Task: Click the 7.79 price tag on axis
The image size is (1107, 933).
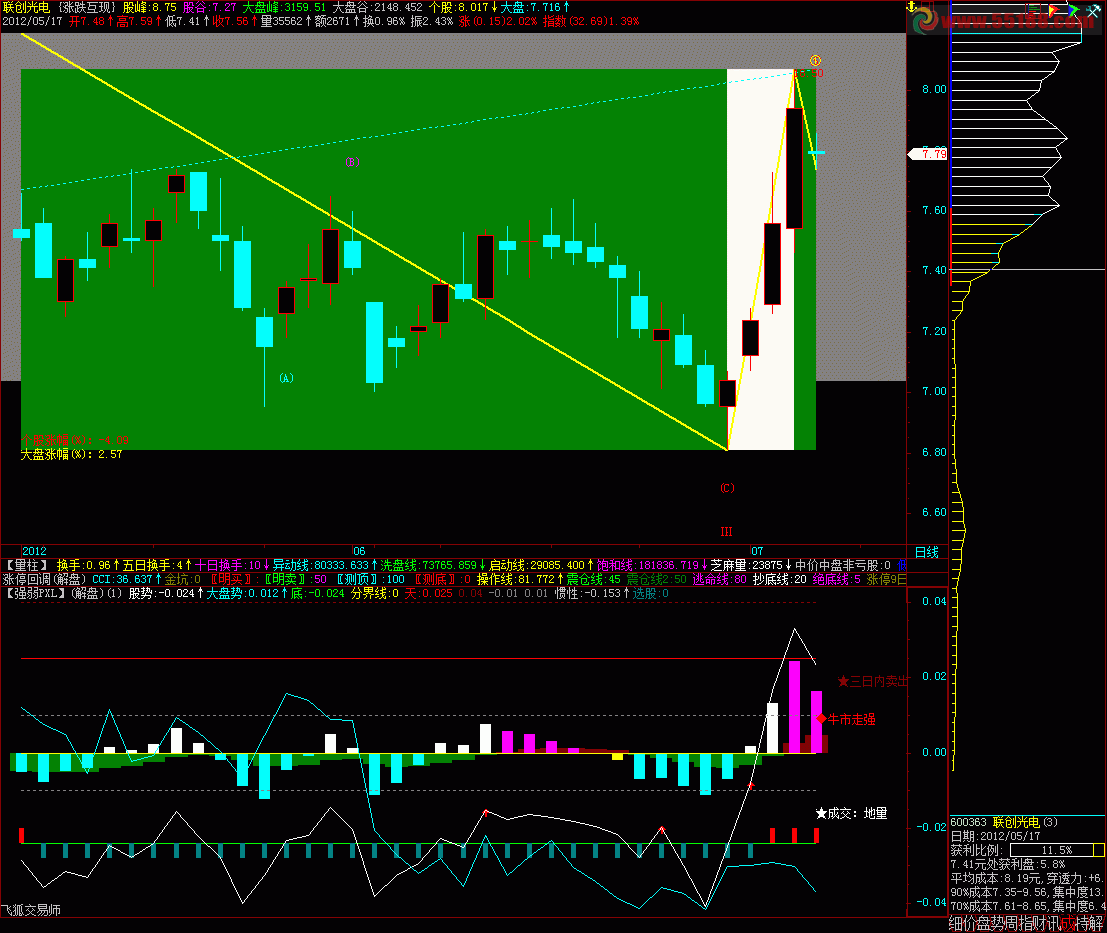Action: (929, 153)
